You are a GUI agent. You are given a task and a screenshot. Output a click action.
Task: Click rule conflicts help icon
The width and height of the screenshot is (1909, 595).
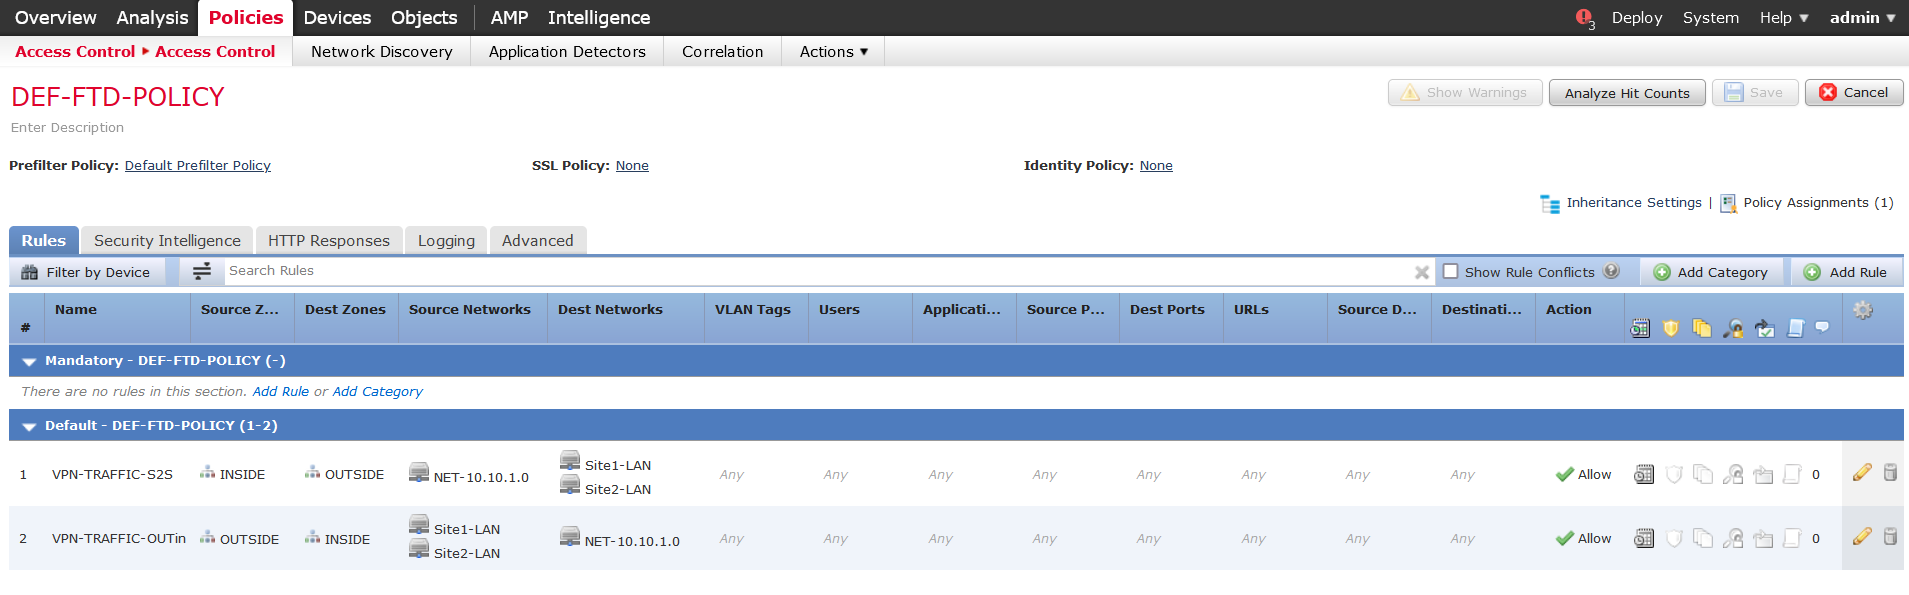[1611, 271]
